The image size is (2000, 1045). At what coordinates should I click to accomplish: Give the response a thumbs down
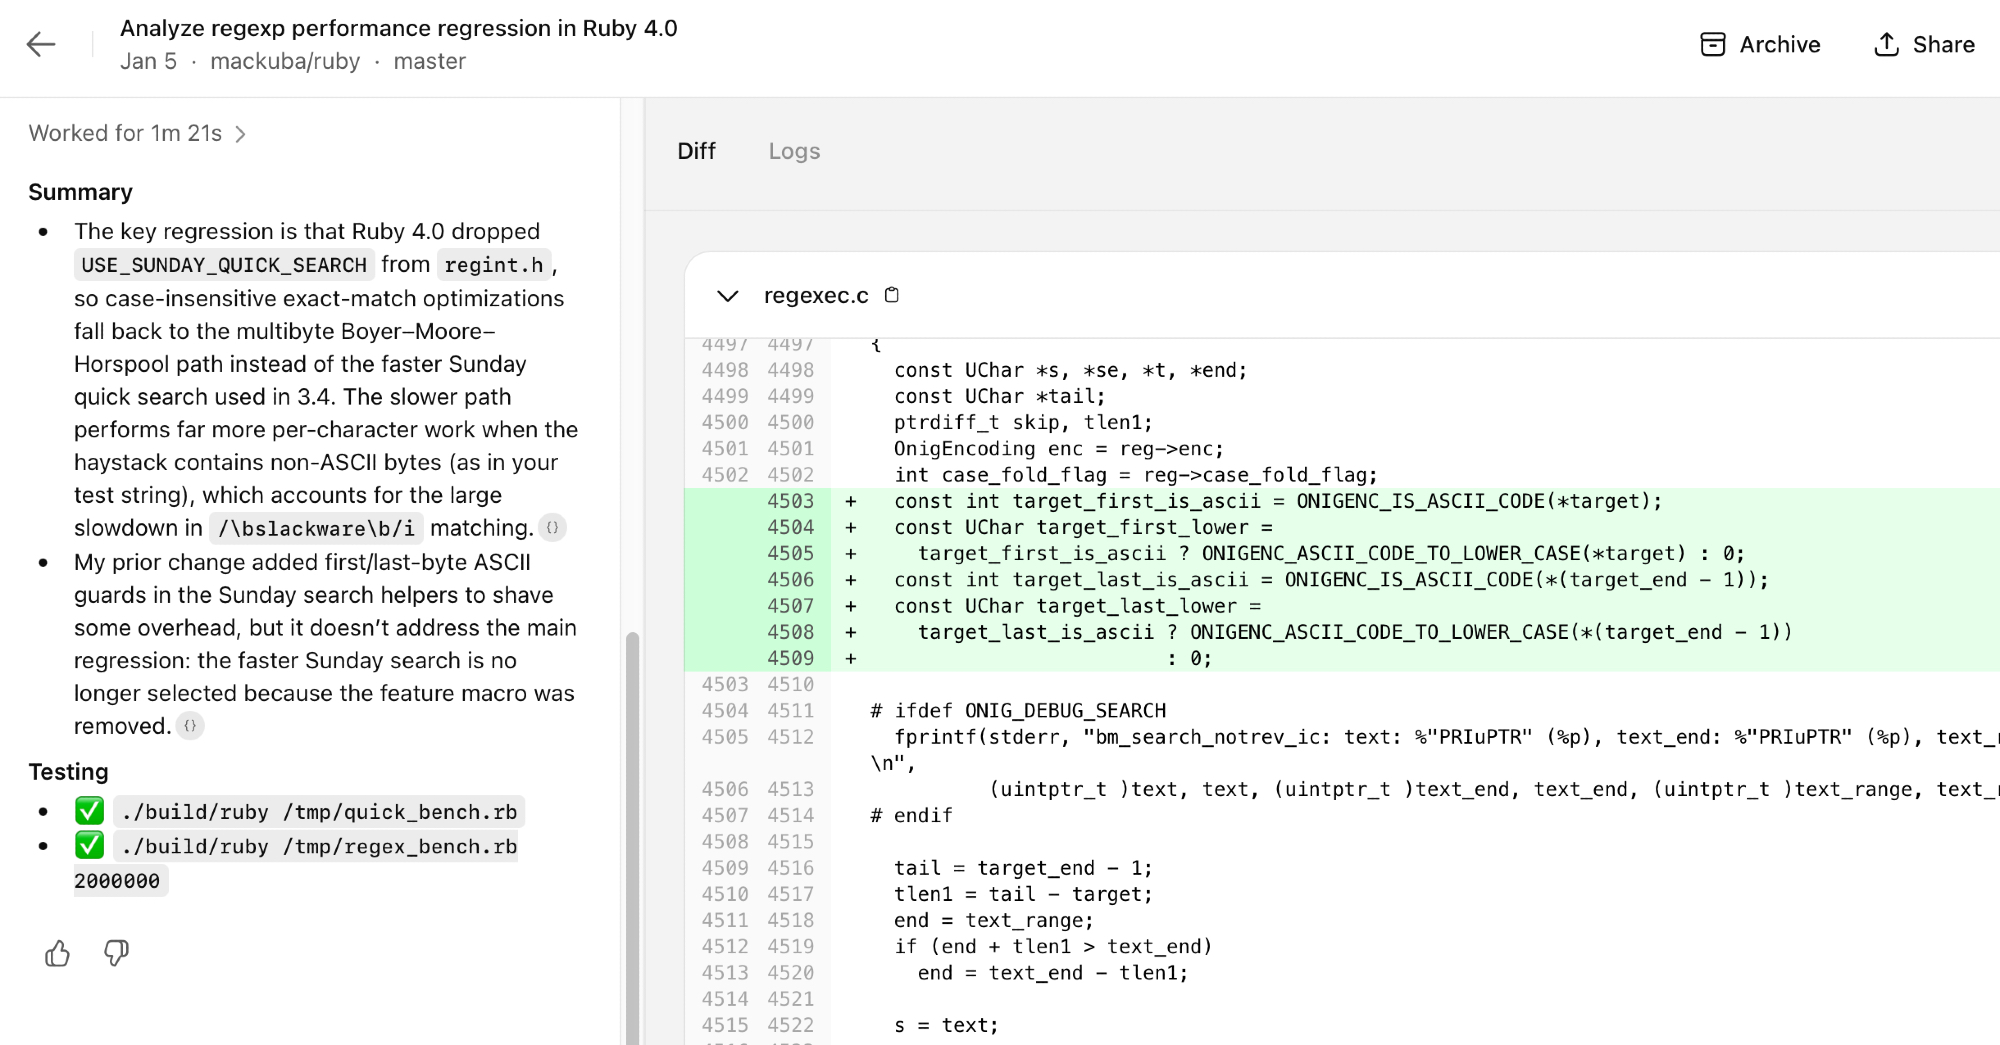(116, 954)
